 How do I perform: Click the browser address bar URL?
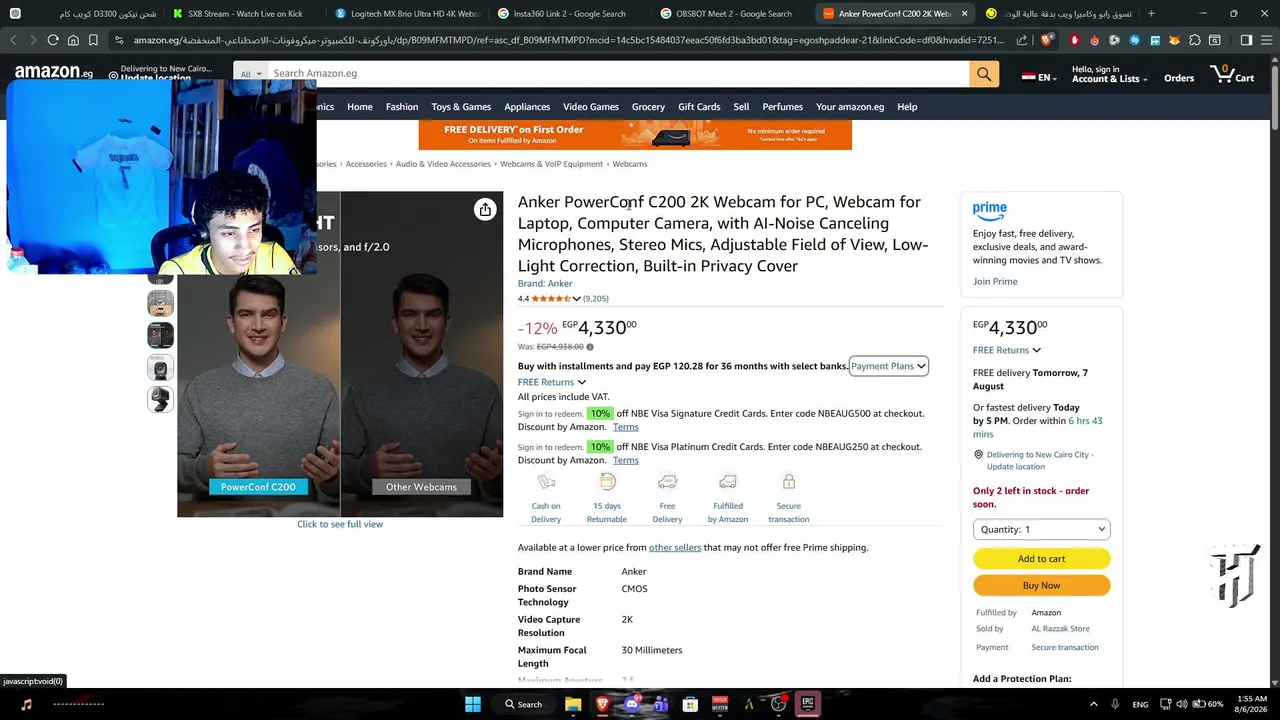[568, 40]
